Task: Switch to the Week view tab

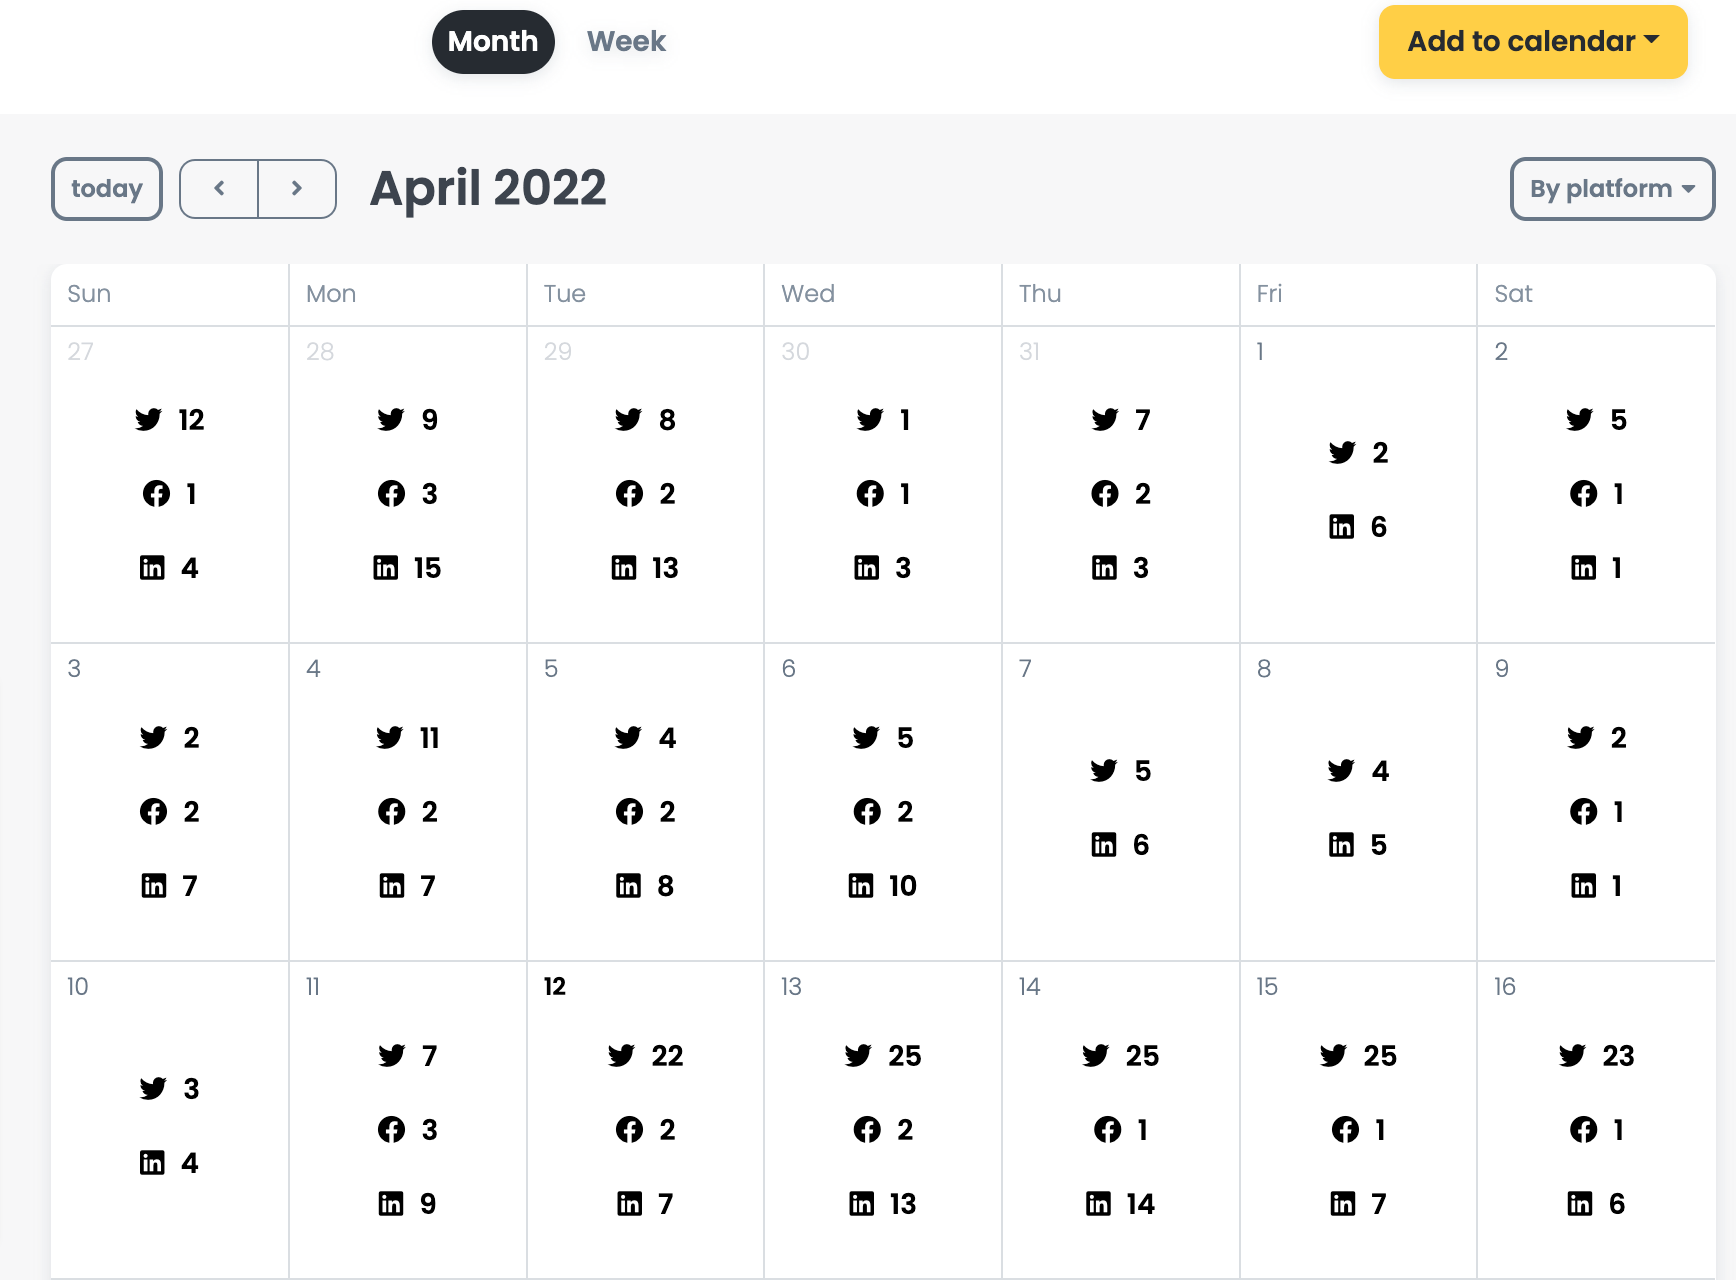Action: (626, 42)
